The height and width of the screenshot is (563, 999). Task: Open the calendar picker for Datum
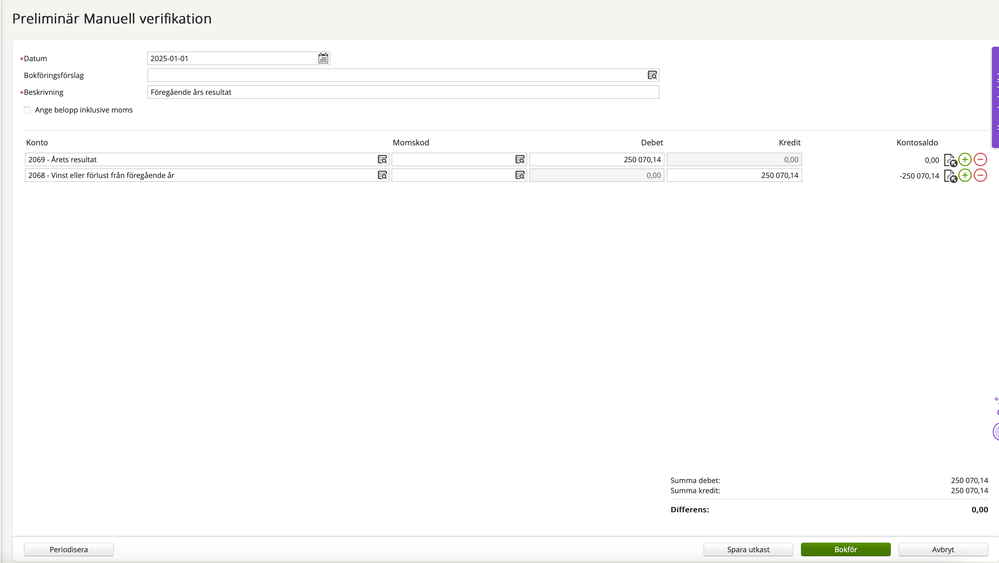[323, 58]
